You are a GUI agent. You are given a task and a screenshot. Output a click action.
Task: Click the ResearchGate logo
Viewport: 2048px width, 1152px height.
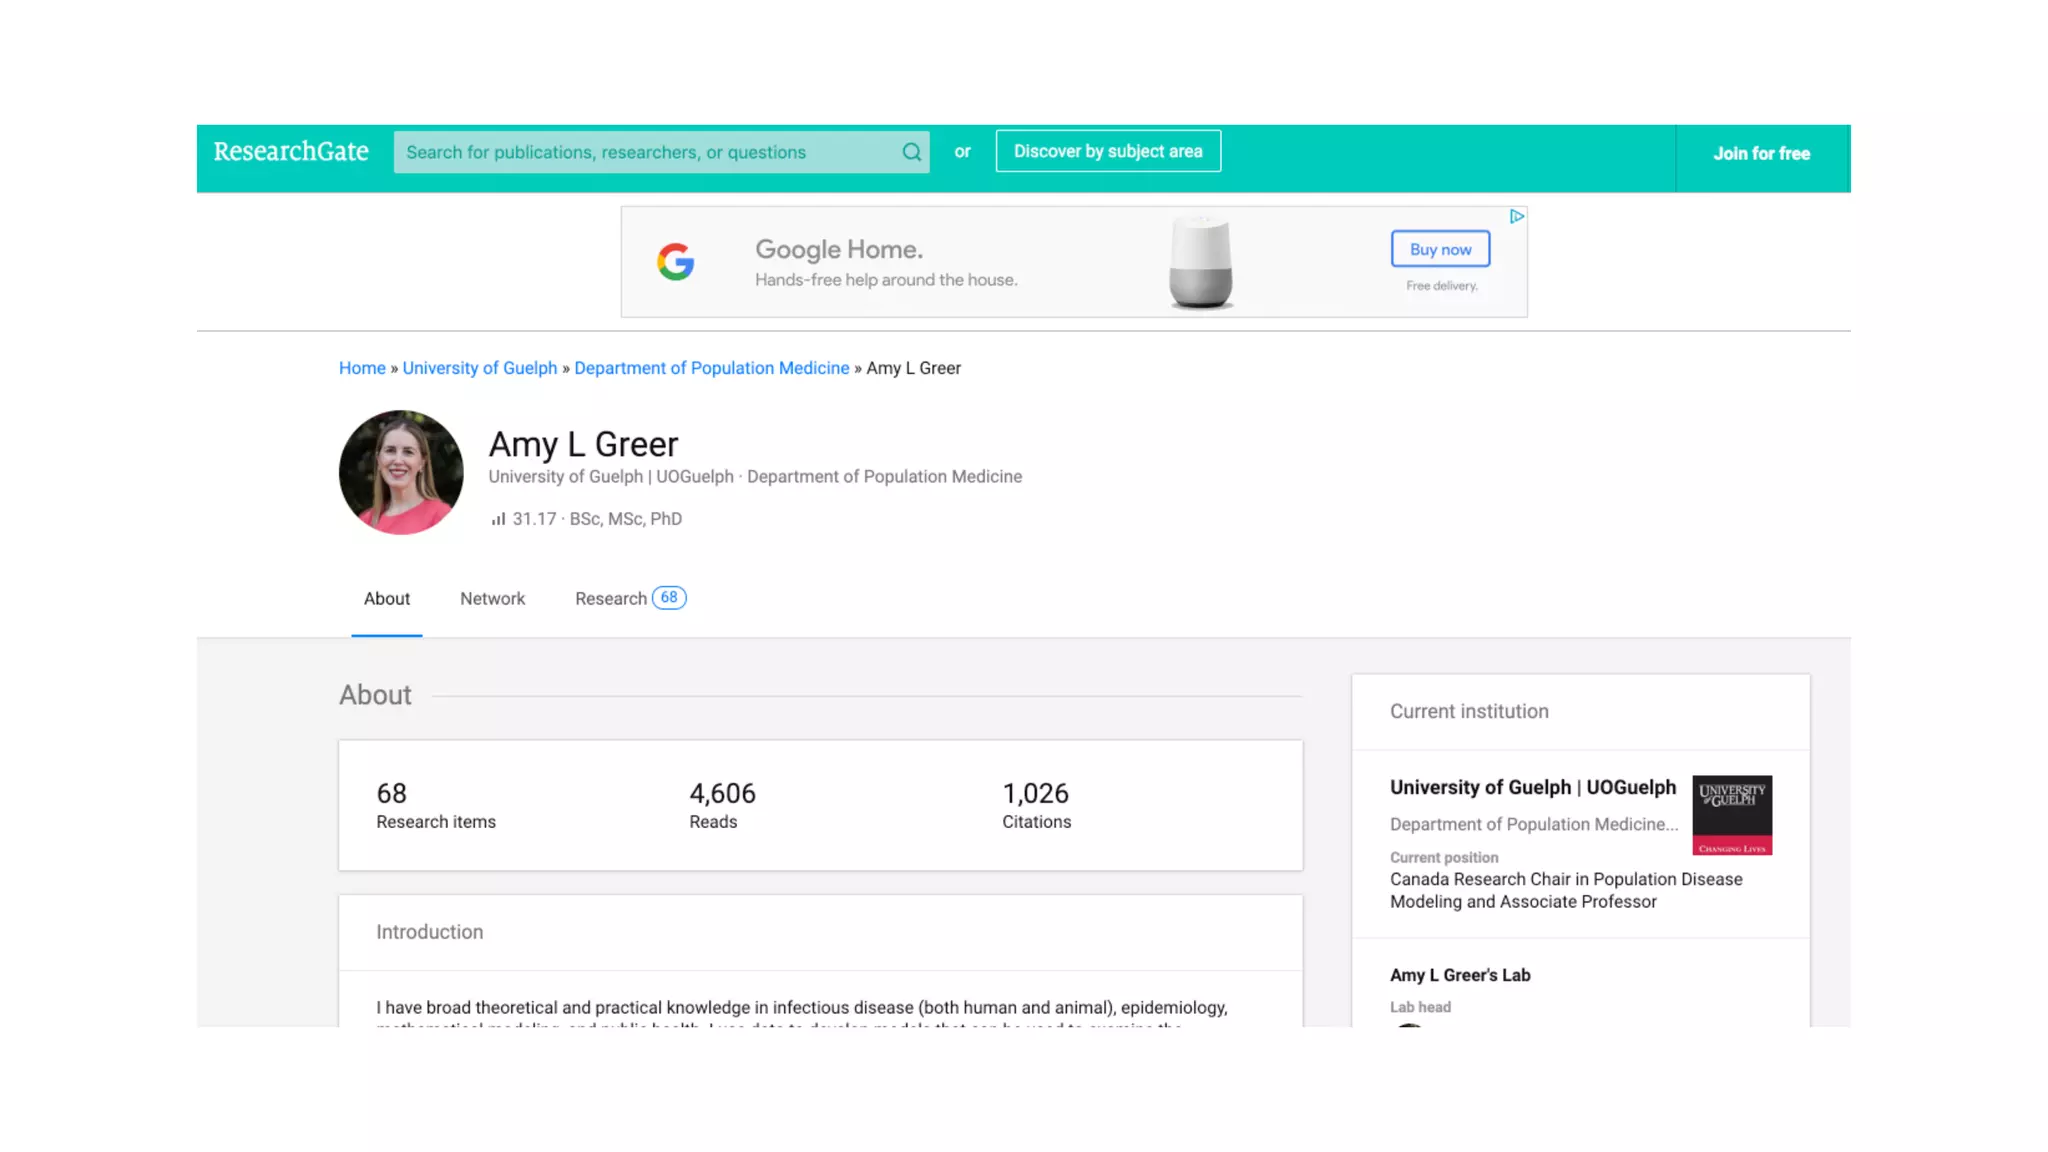tap(291, 152)
